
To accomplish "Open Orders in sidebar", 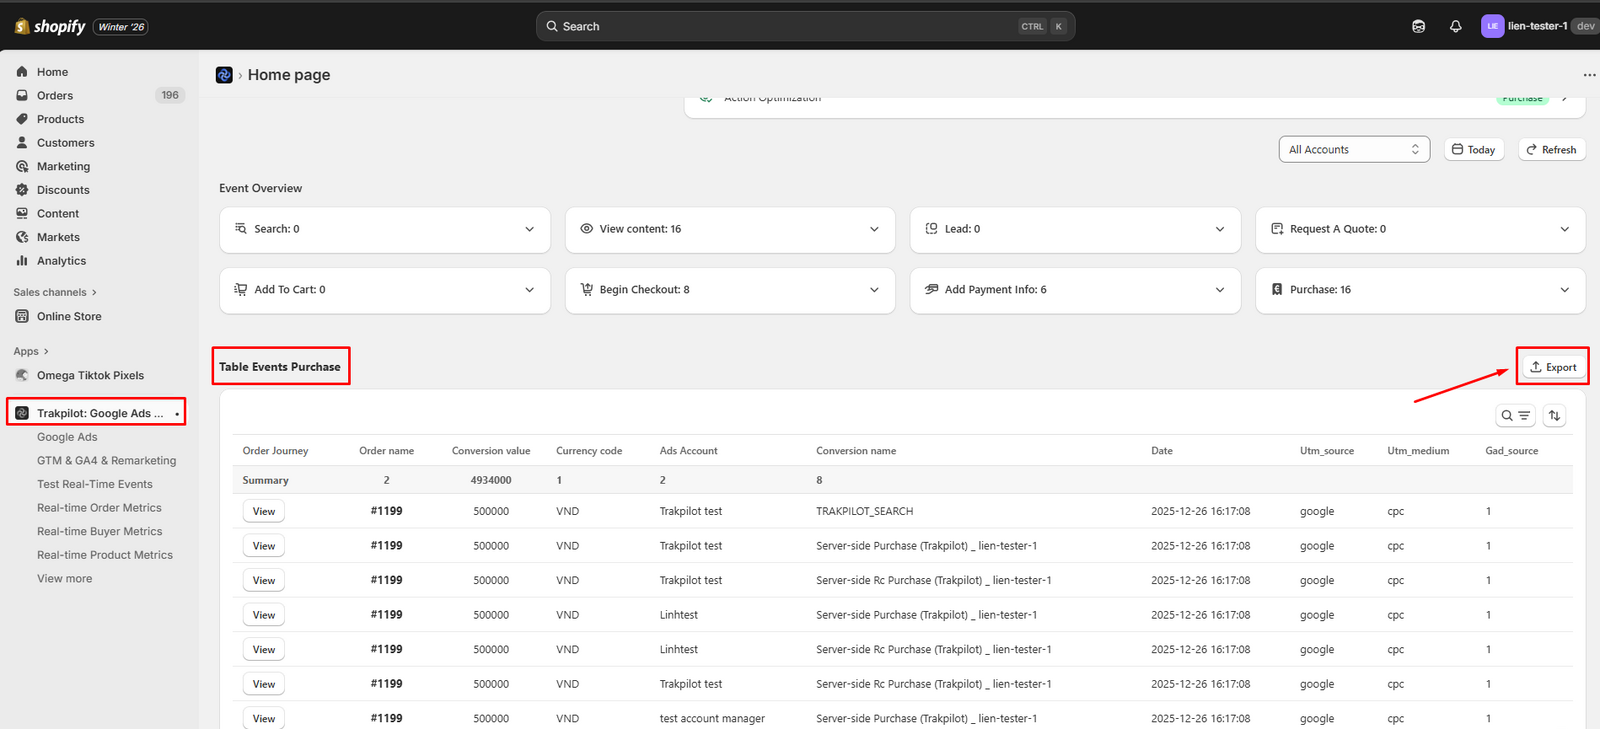I will click(x=55, y=96).
